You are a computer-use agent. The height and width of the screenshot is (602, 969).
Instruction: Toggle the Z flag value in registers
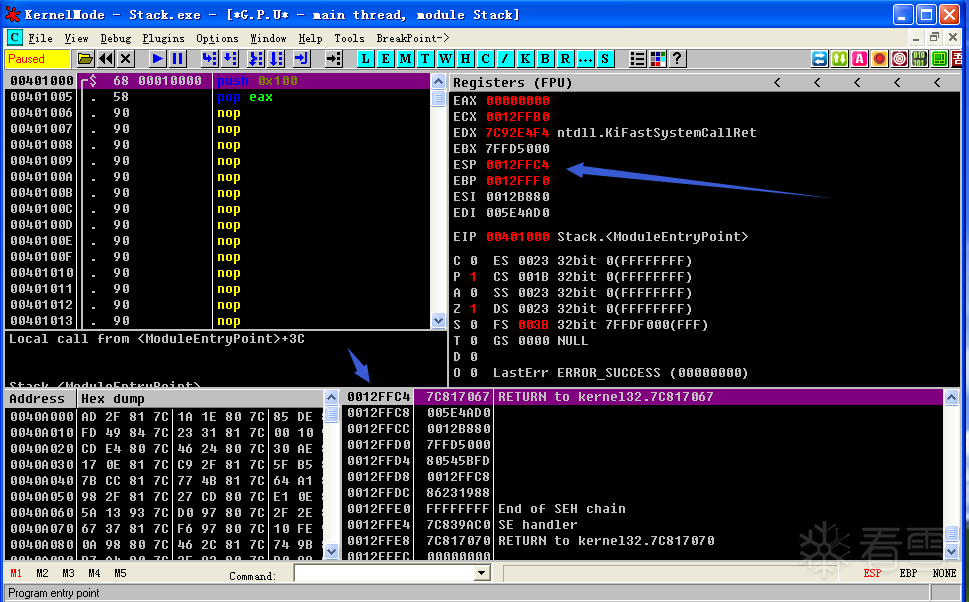pyautogui.click(x=473, y=309)
